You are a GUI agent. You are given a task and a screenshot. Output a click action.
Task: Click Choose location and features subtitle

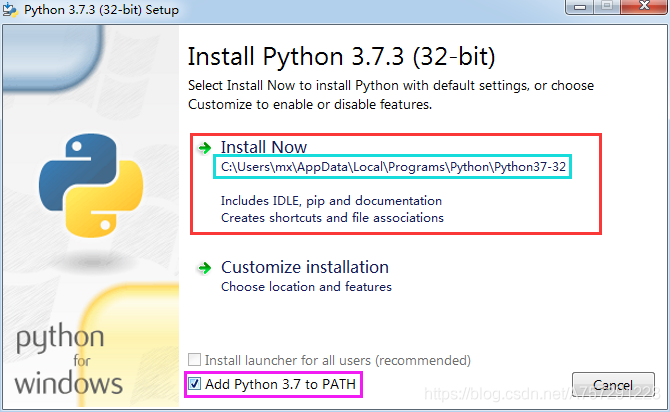click(306, 287)
